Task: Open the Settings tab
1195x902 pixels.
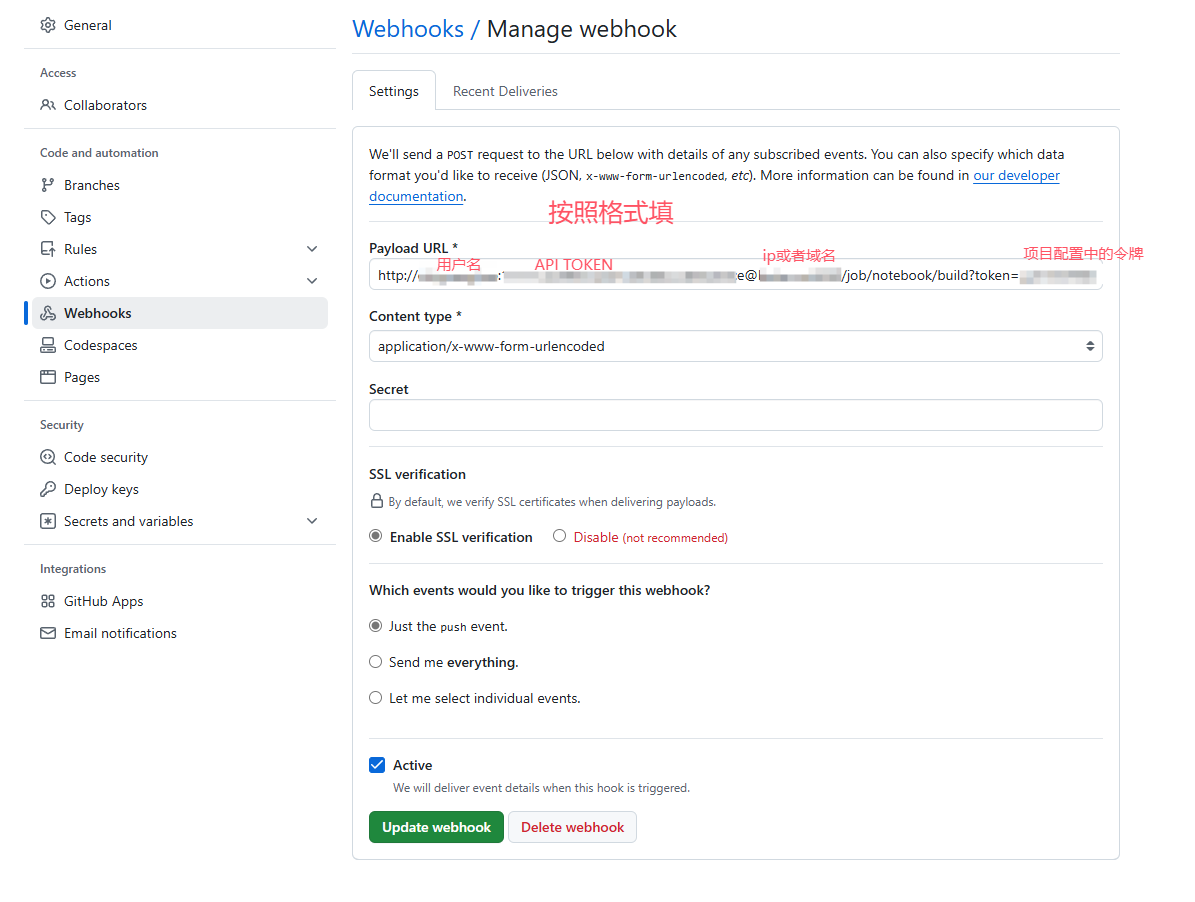Action: [x=394, y=91]
